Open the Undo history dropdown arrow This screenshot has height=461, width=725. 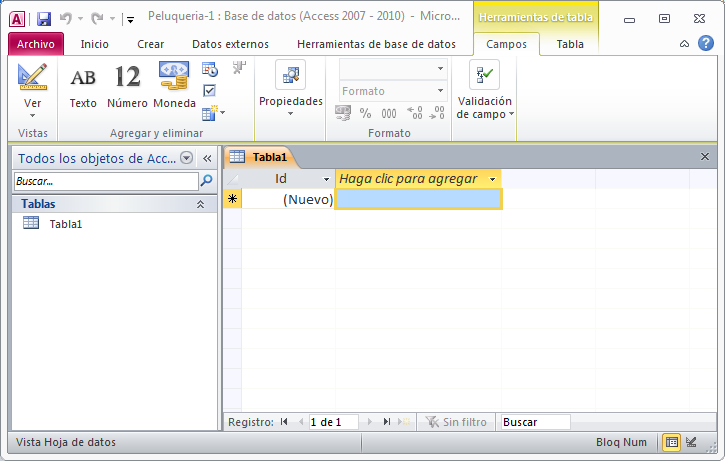pos(80,19)
